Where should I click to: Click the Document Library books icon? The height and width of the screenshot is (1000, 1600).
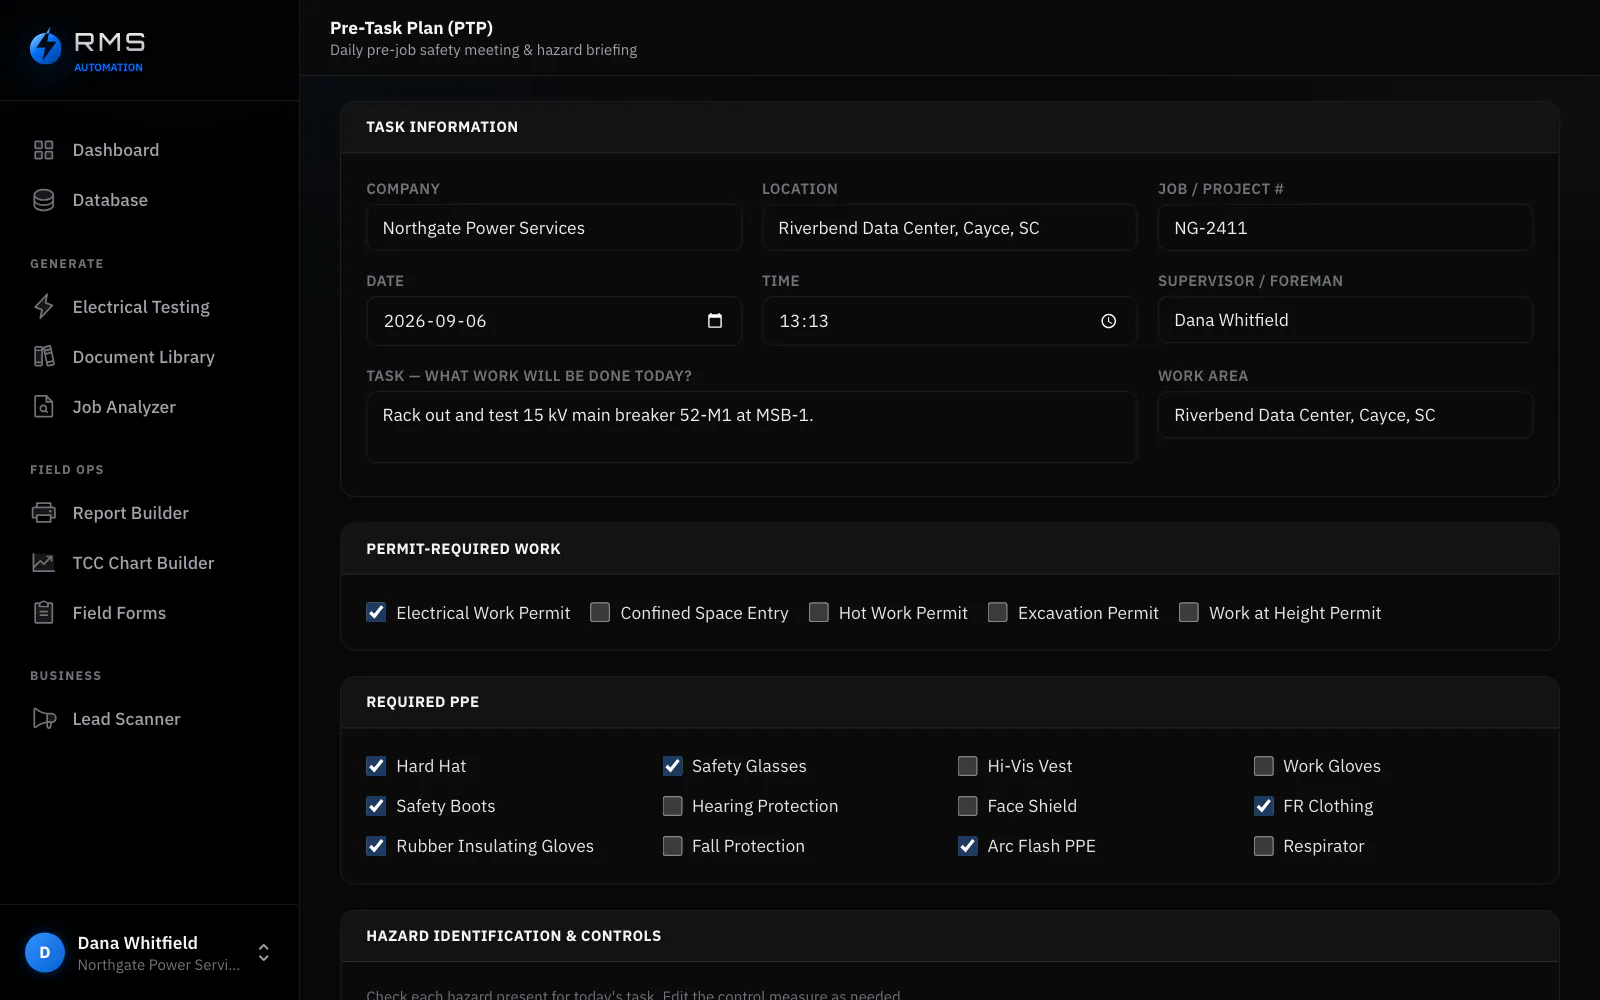(x=43, y=357)
